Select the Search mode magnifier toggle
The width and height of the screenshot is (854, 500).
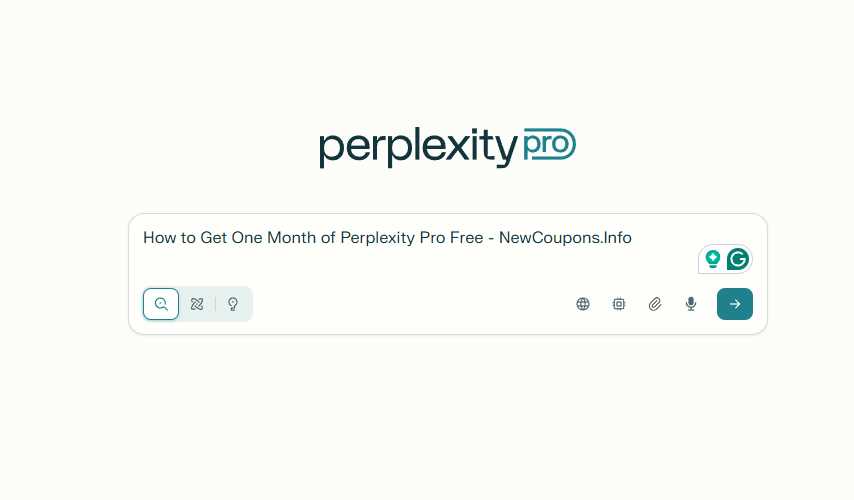tap(161, 304)
